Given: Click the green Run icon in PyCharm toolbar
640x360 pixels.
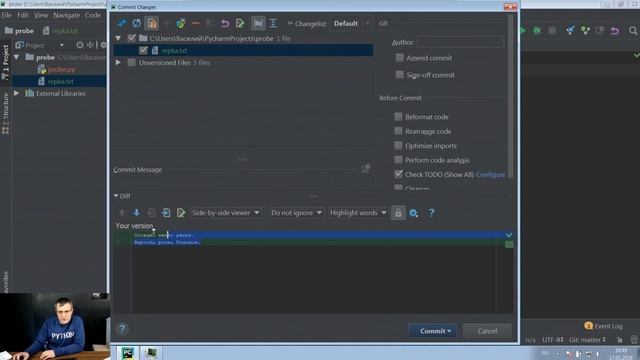Looking at the screenshot, I should tap(523, 31).
